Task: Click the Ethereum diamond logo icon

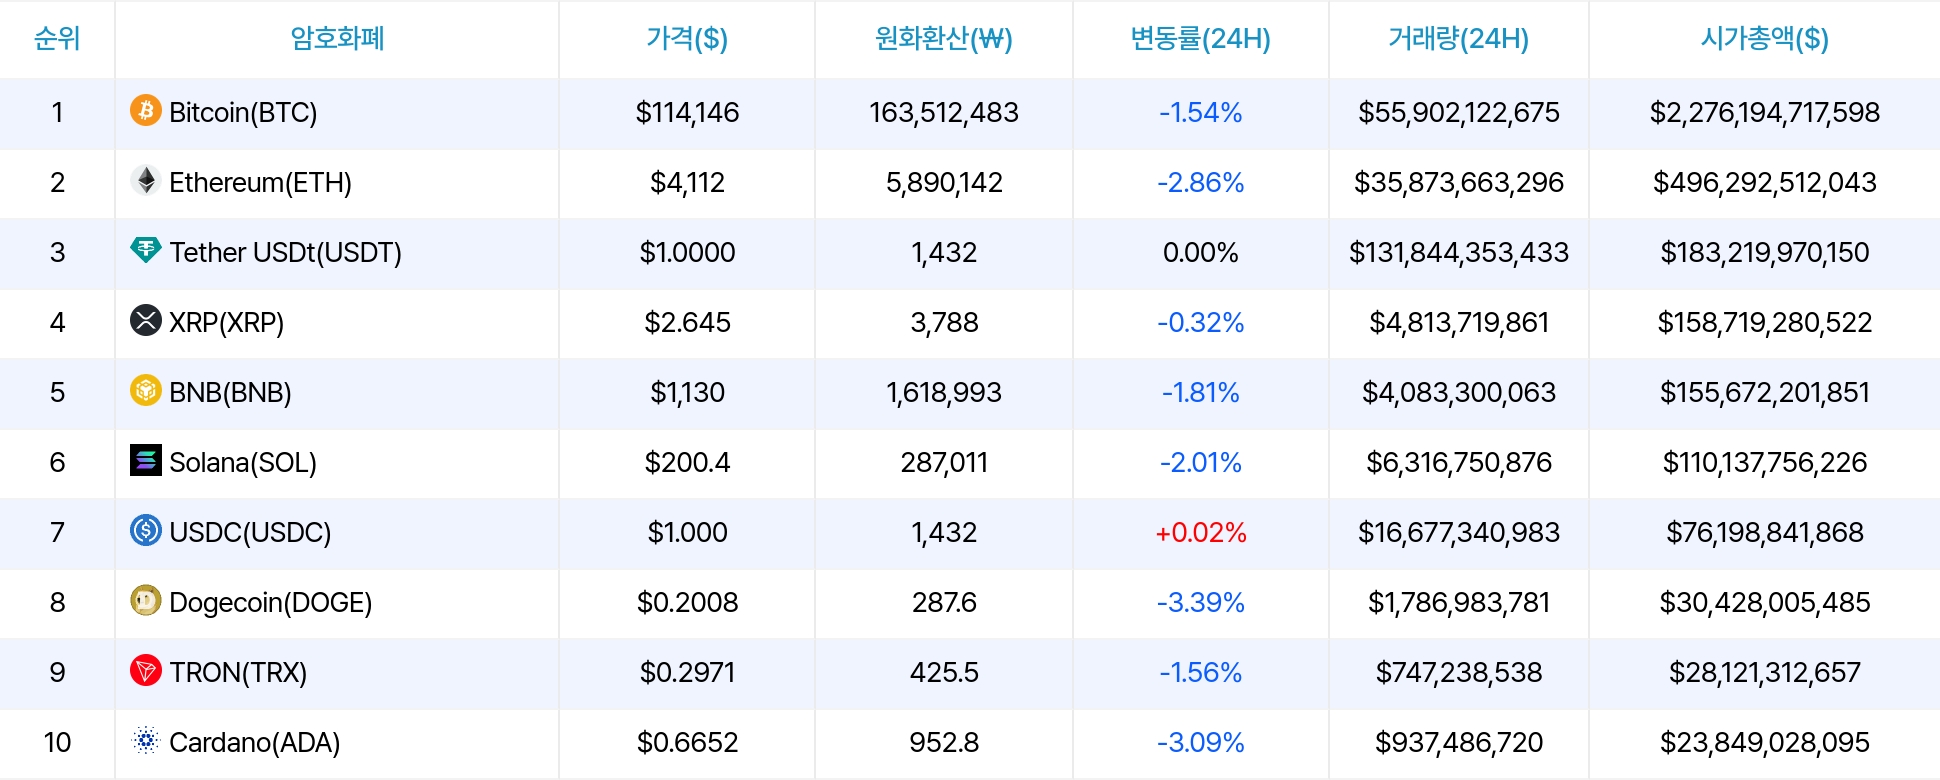Action: [146, 180]
